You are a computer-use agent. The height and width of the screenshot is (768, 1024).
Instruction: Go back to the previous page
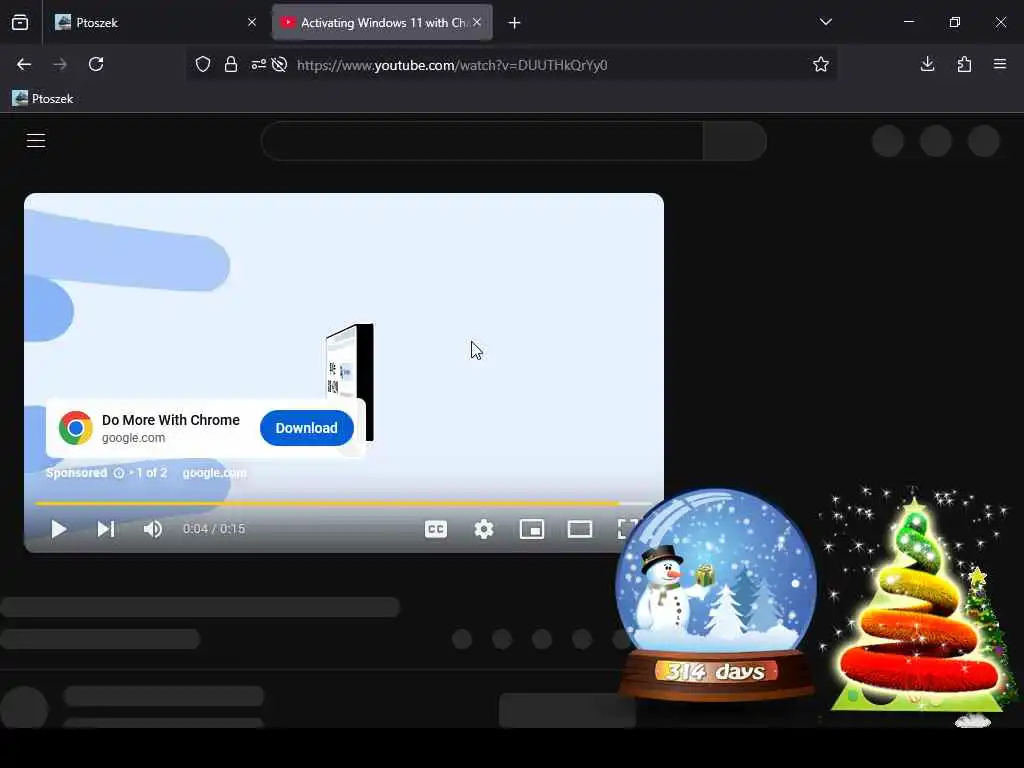pos(24,64)
